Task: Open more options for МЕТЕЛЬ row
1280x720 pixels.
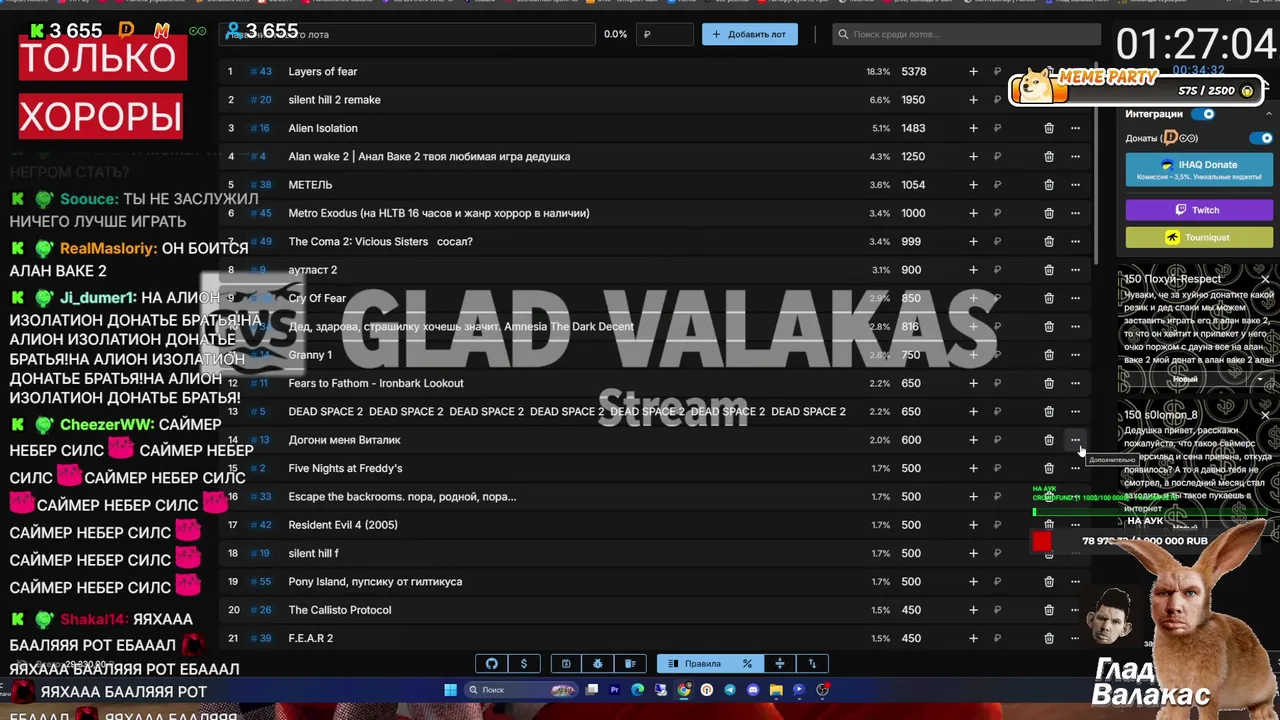Action: tap(1075, 185)
